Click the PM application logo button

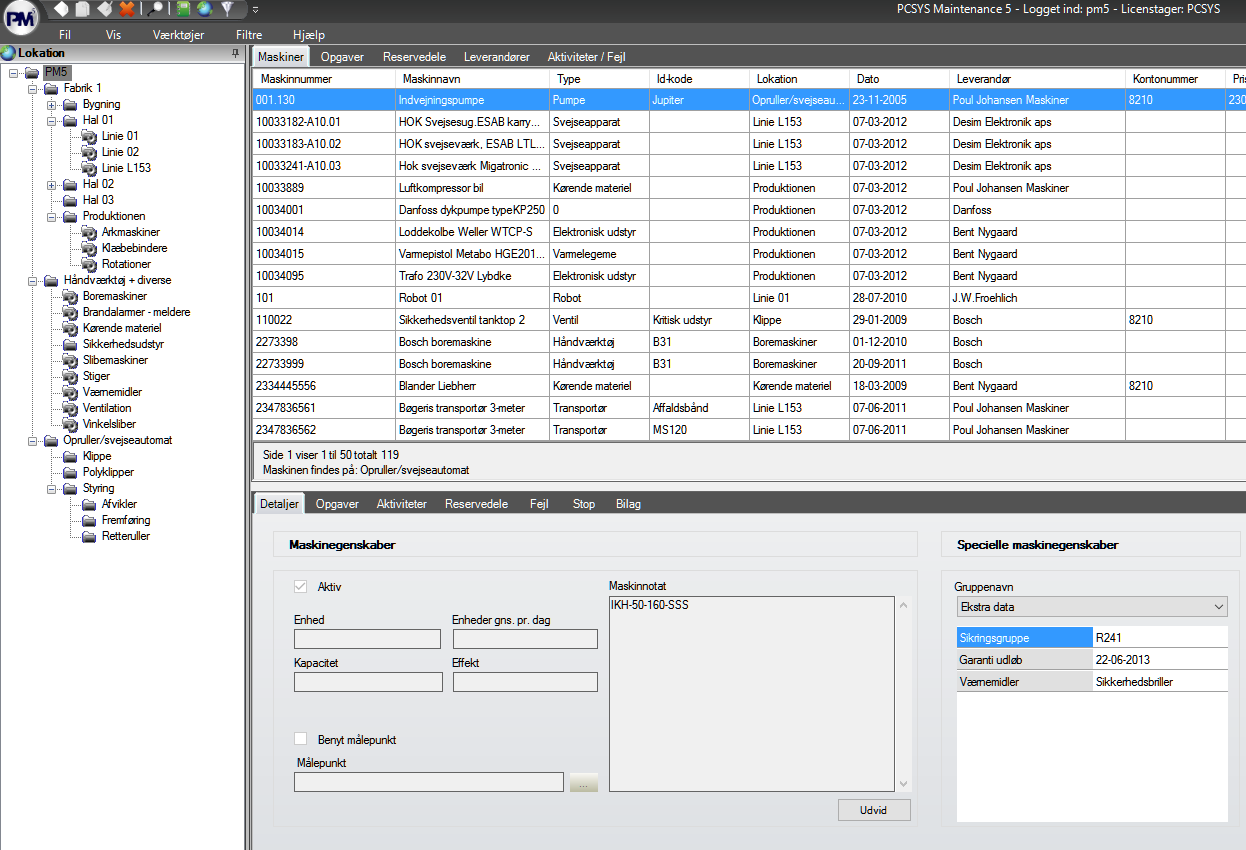coord(20,19)
